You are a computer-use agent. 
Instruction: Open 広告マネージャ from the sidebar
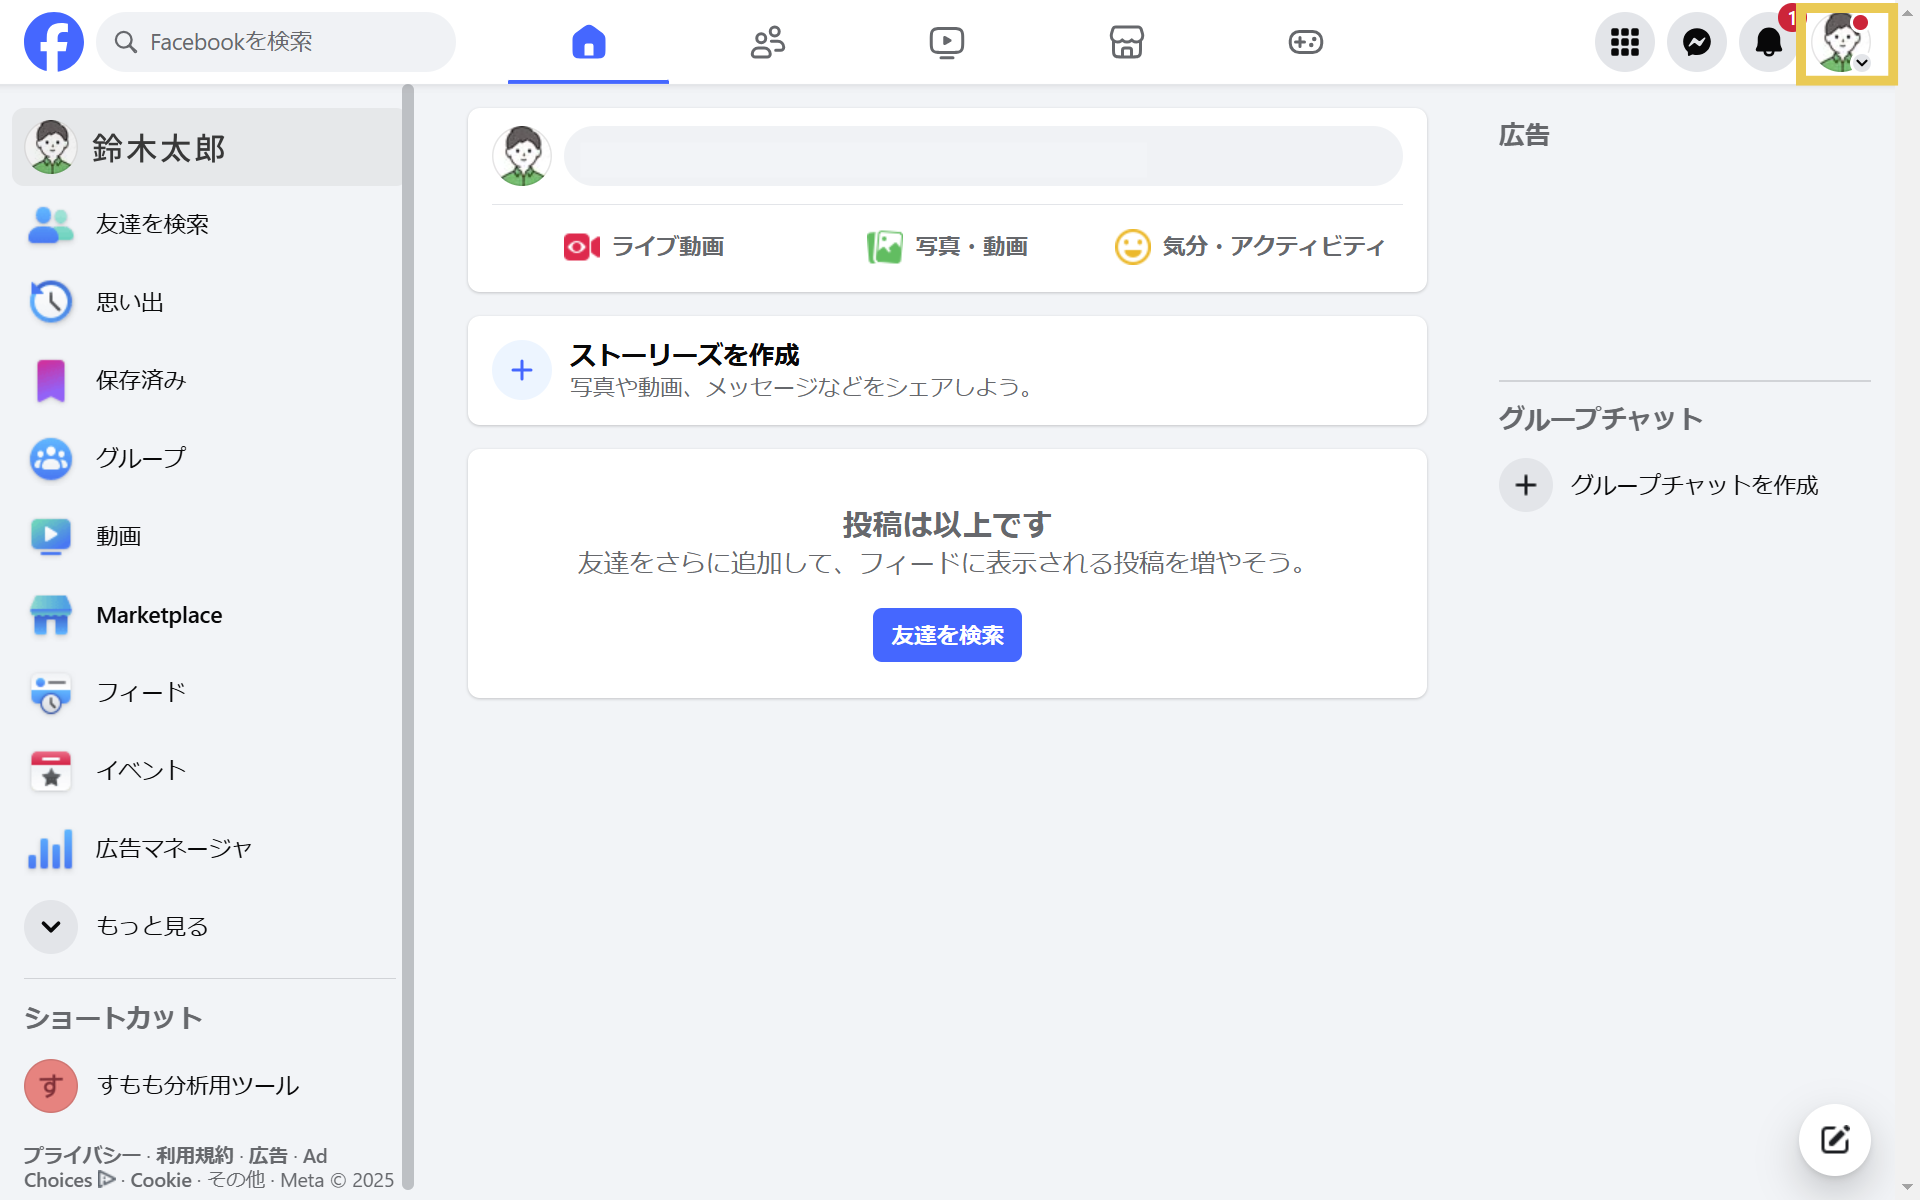coord(173,849)
